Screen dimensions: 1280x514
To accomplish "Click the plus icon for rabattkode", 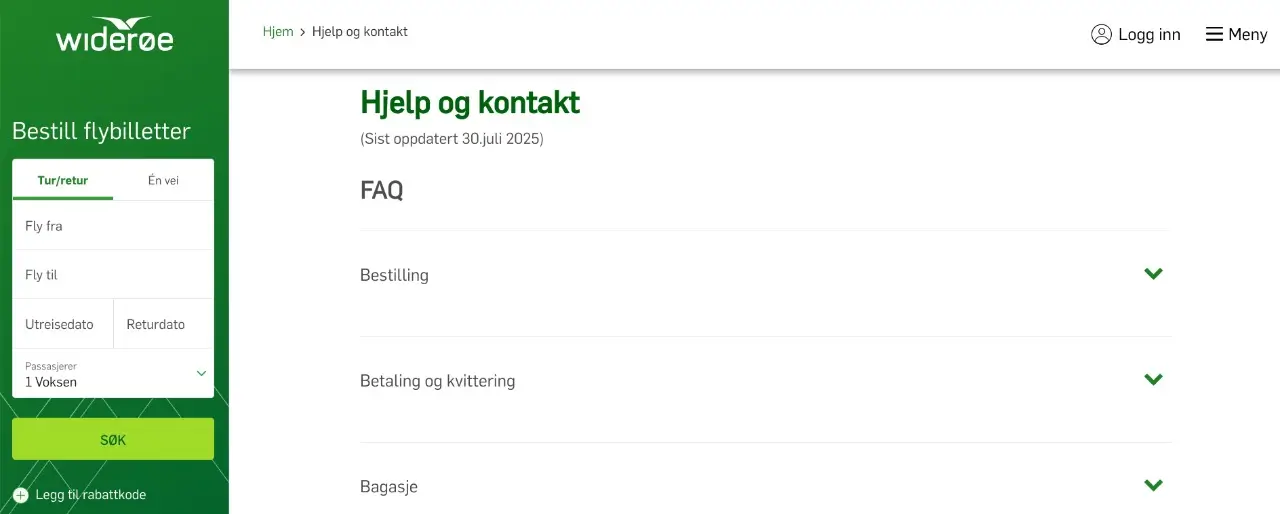I will point(21,495).
